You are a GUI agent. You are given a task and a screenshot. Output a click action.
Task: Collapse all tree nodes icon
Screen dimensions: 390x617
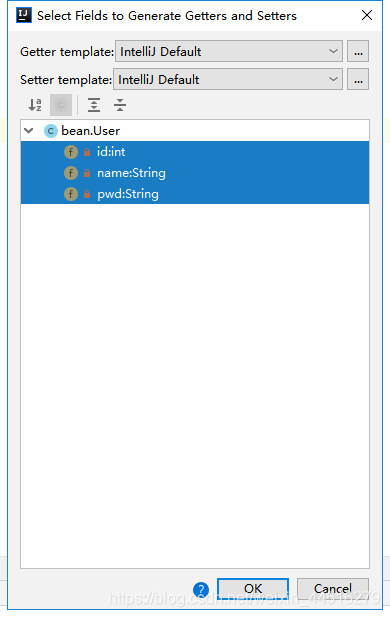coord(120,105)
